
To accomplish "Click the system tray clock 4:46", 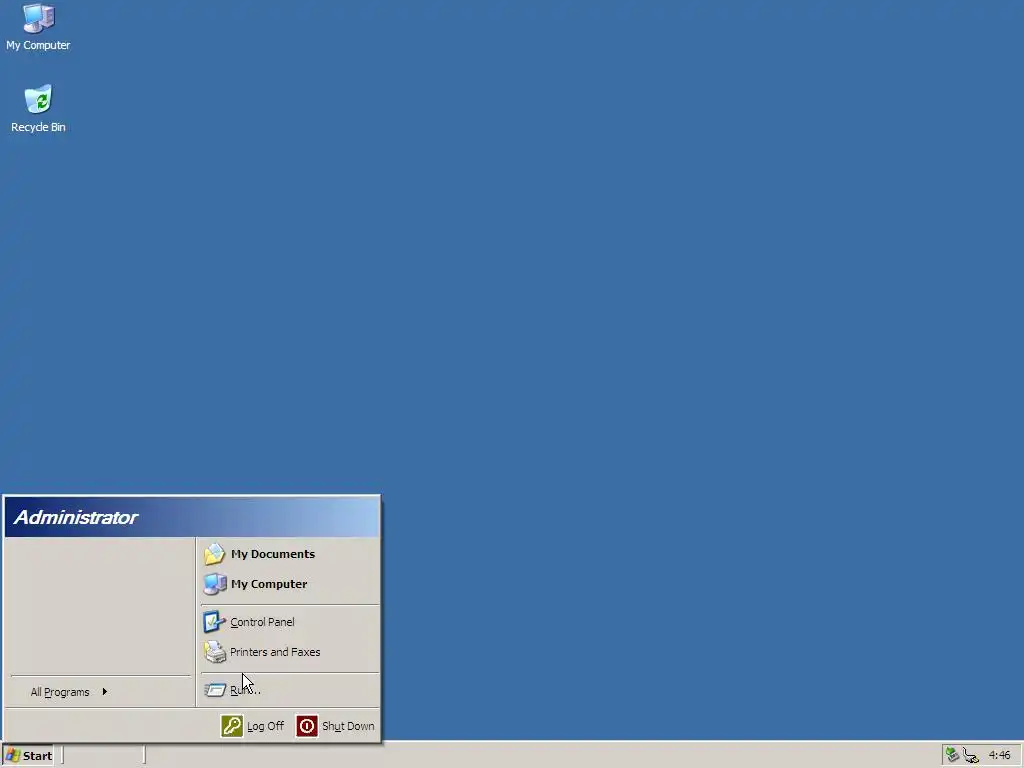I will (x=999, y=756).
